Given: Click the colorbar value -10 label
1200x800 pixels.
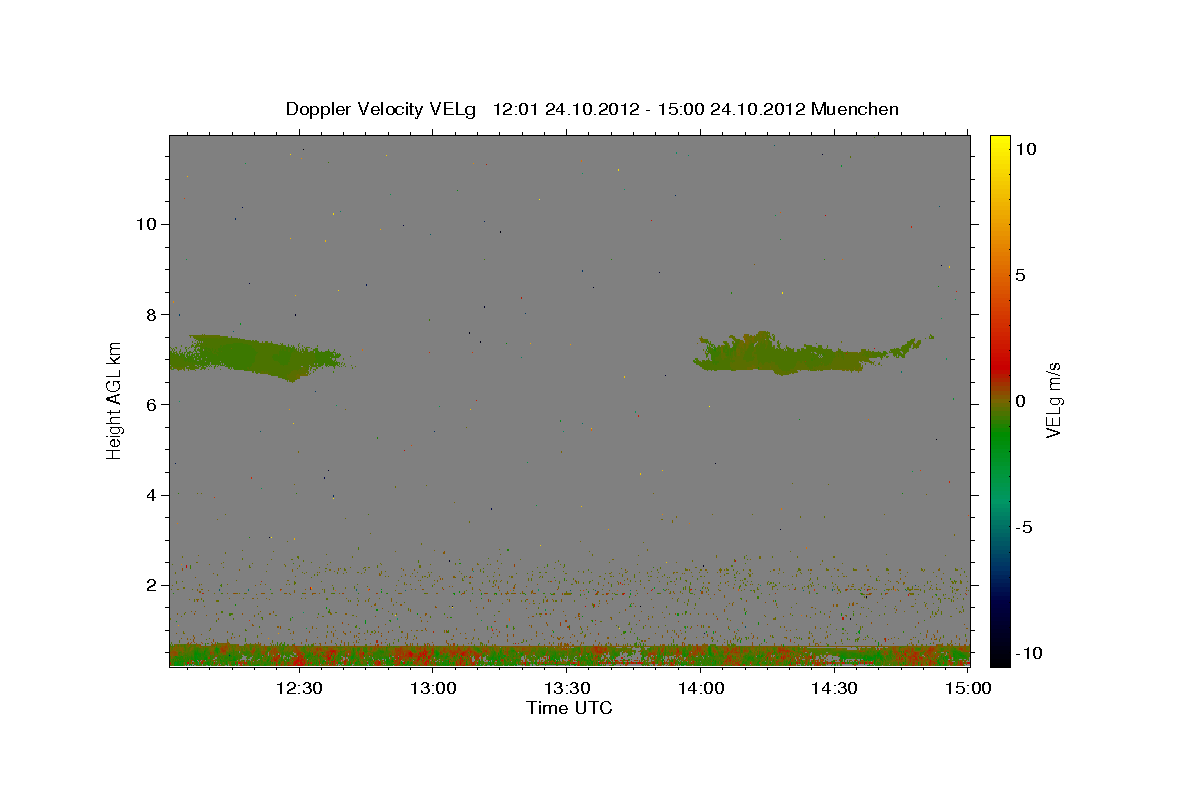Looking at the screenshot, I should [1027, 653].
